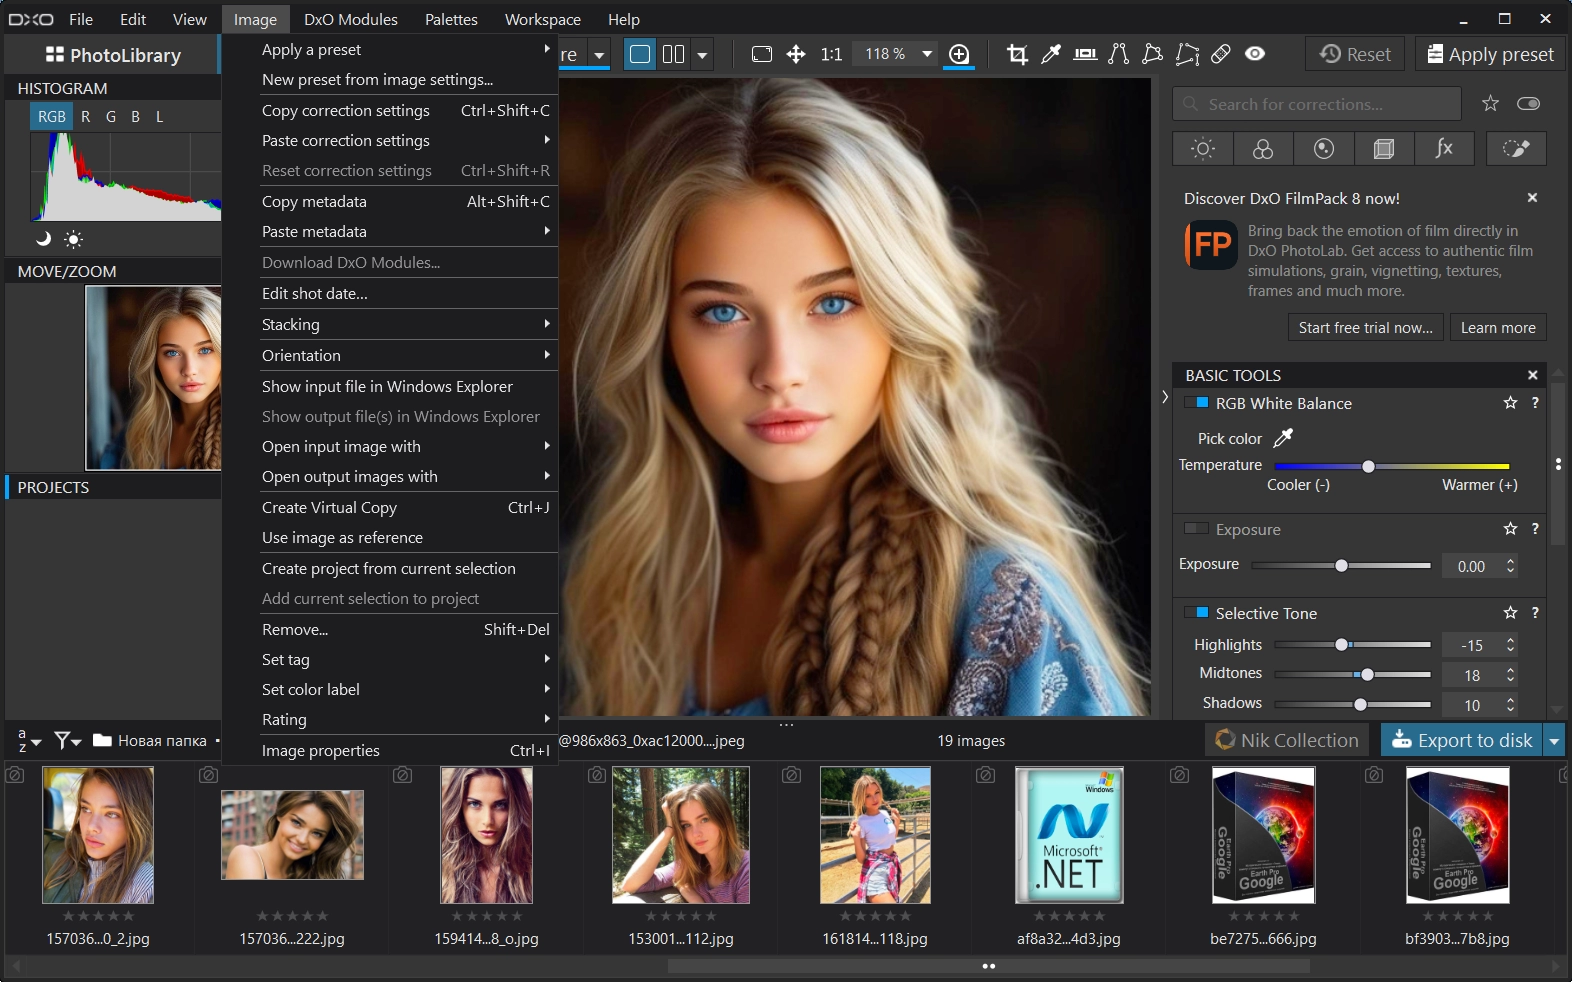Screen dimensions: 1572x982
Task: Select the Horizon leveling tool
Action: tap(1085, 54)
